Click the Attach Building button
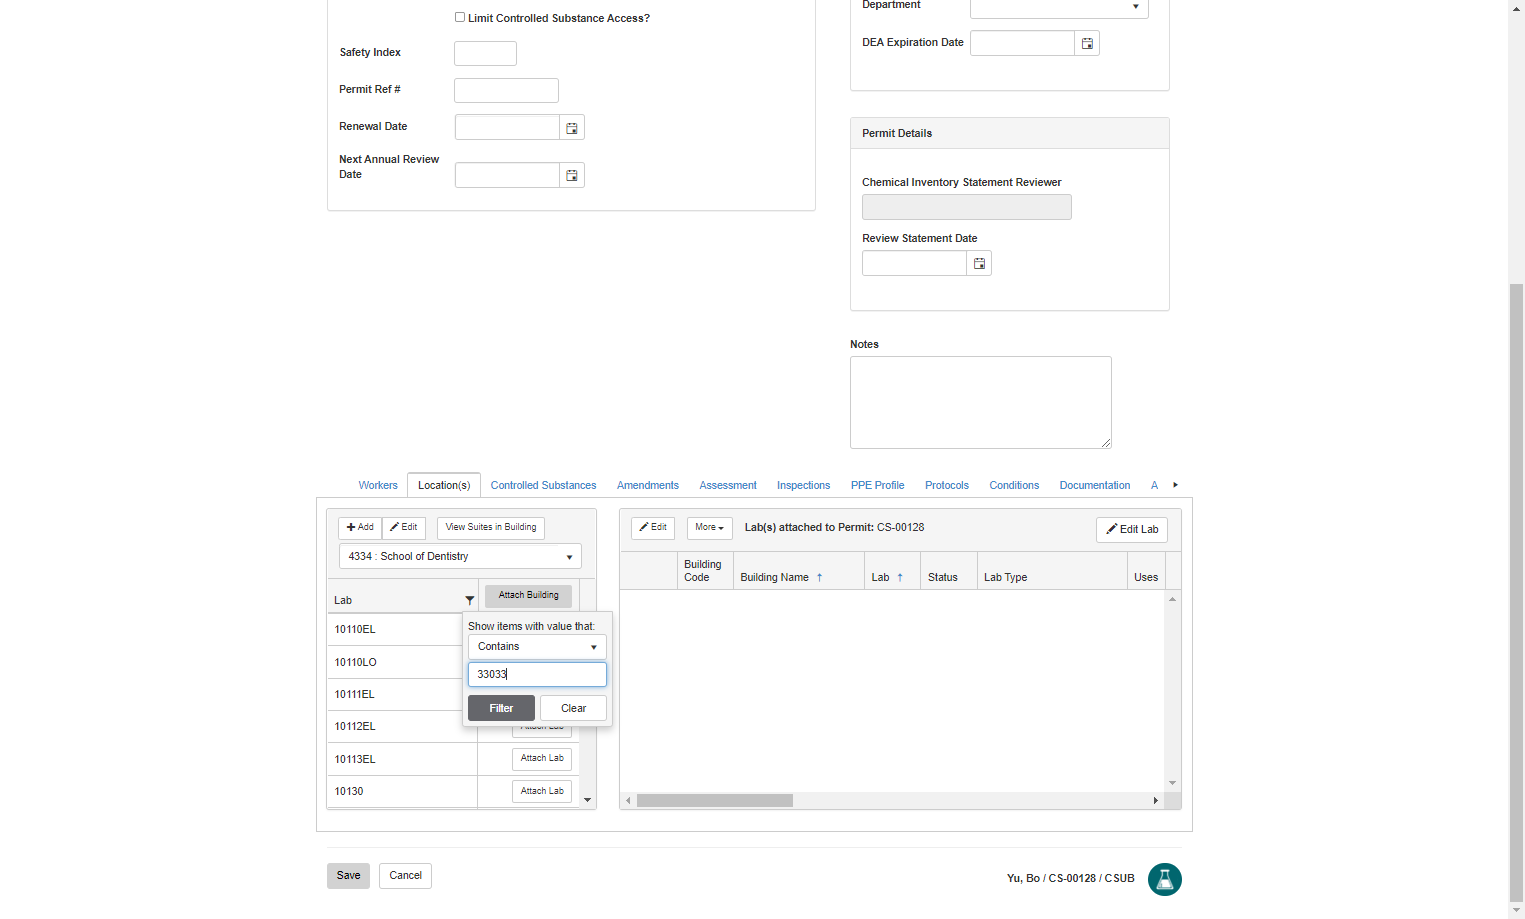Image resolution: width=1525 pixels, height=919 pixels. click(529, 596)
